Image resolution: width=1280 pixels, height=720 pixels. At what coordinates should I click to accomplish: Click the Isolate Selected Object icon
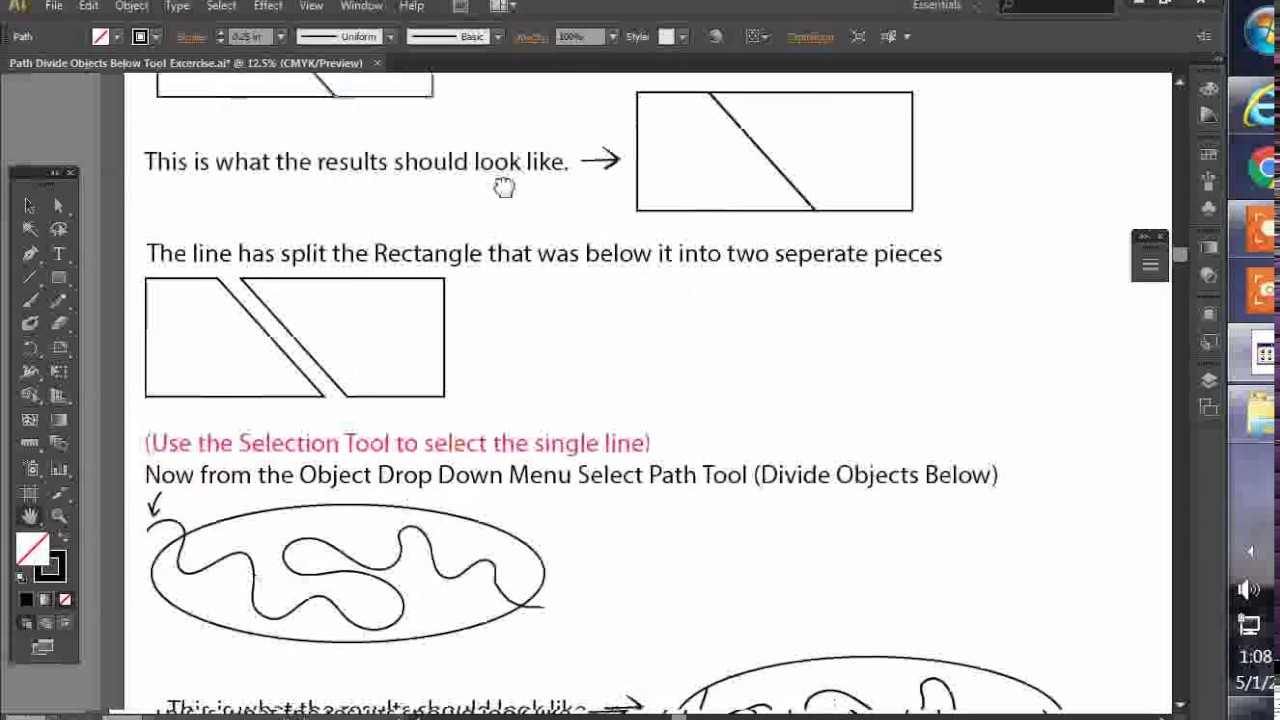(x=858, y=37)
